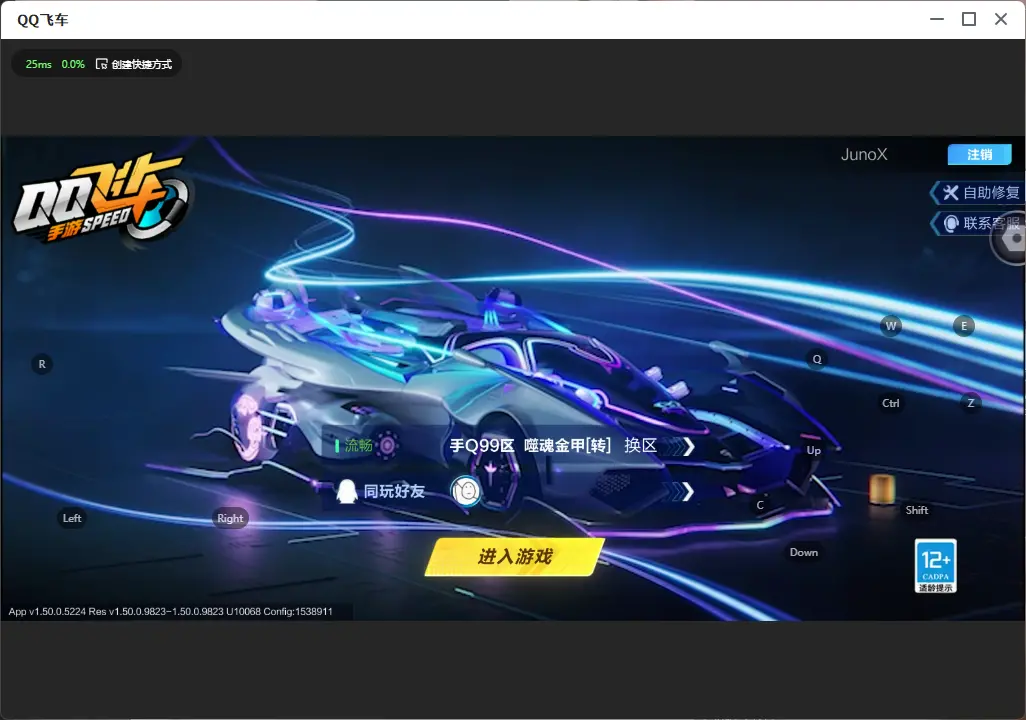Expand server selection arrow next to 换区

pyautogui.click(x=686, y=446)
